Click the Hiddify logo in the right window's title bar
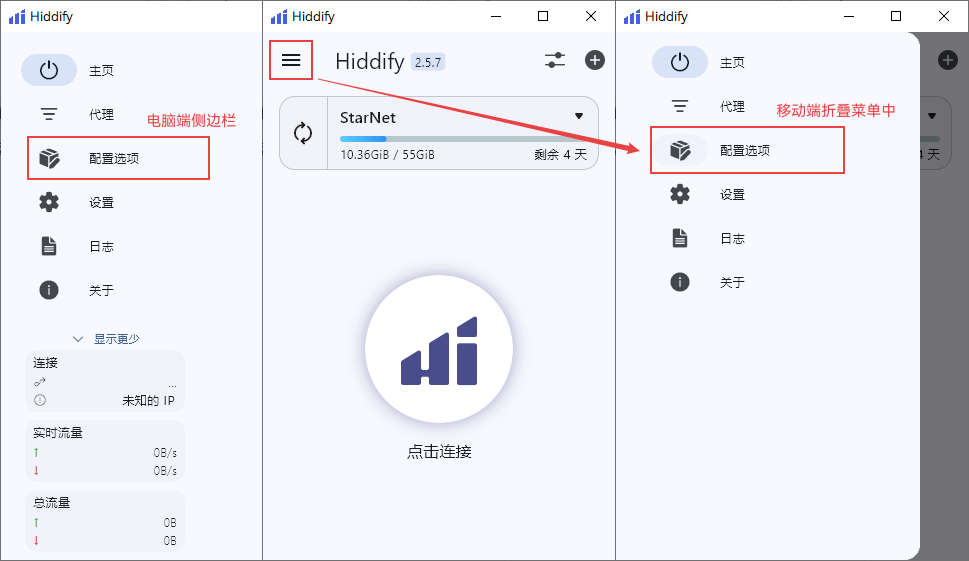 tap(632, 17)
